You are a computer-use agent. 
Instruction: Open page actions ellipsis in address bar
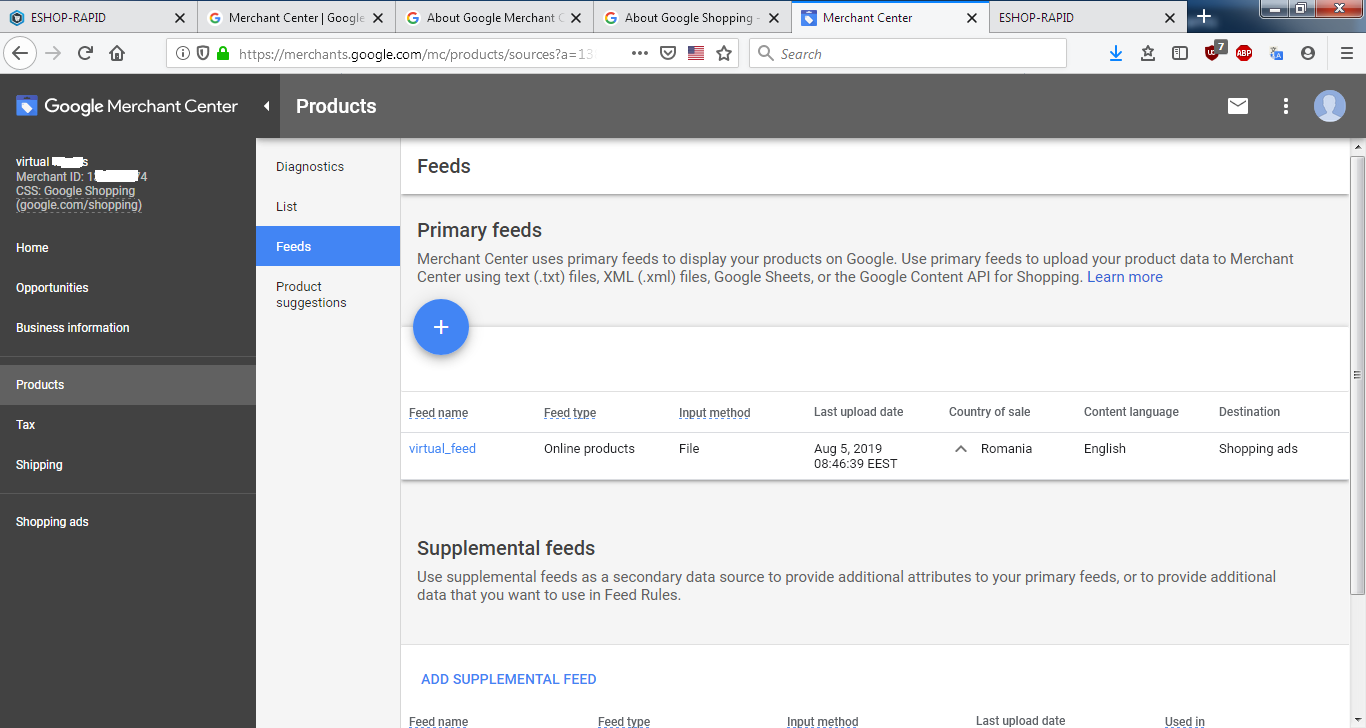[x=640, y=53]
